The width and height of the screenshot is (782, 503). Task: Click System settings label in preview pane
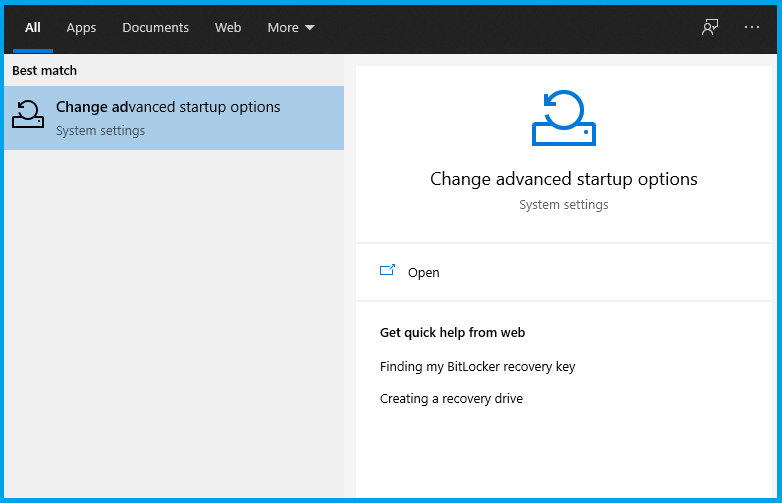[563, 205]
